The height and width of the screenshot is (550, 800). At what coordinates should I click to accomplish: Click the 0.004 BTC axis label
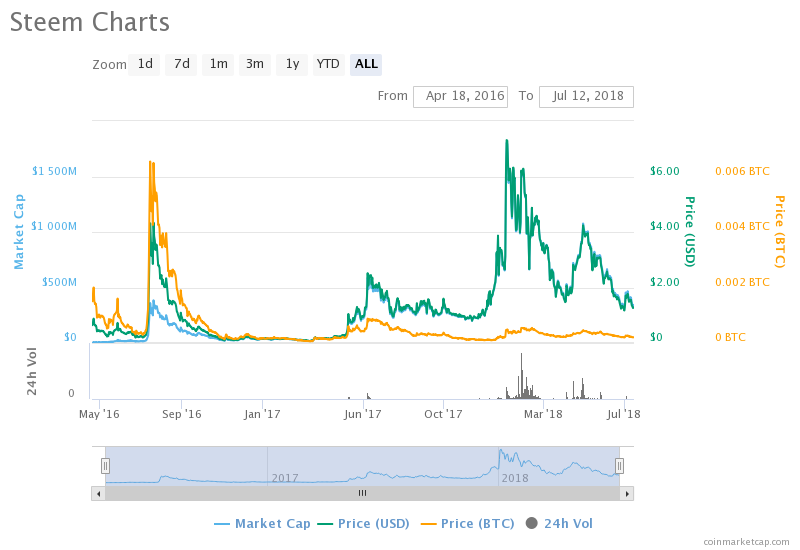(x=742, y=226)
